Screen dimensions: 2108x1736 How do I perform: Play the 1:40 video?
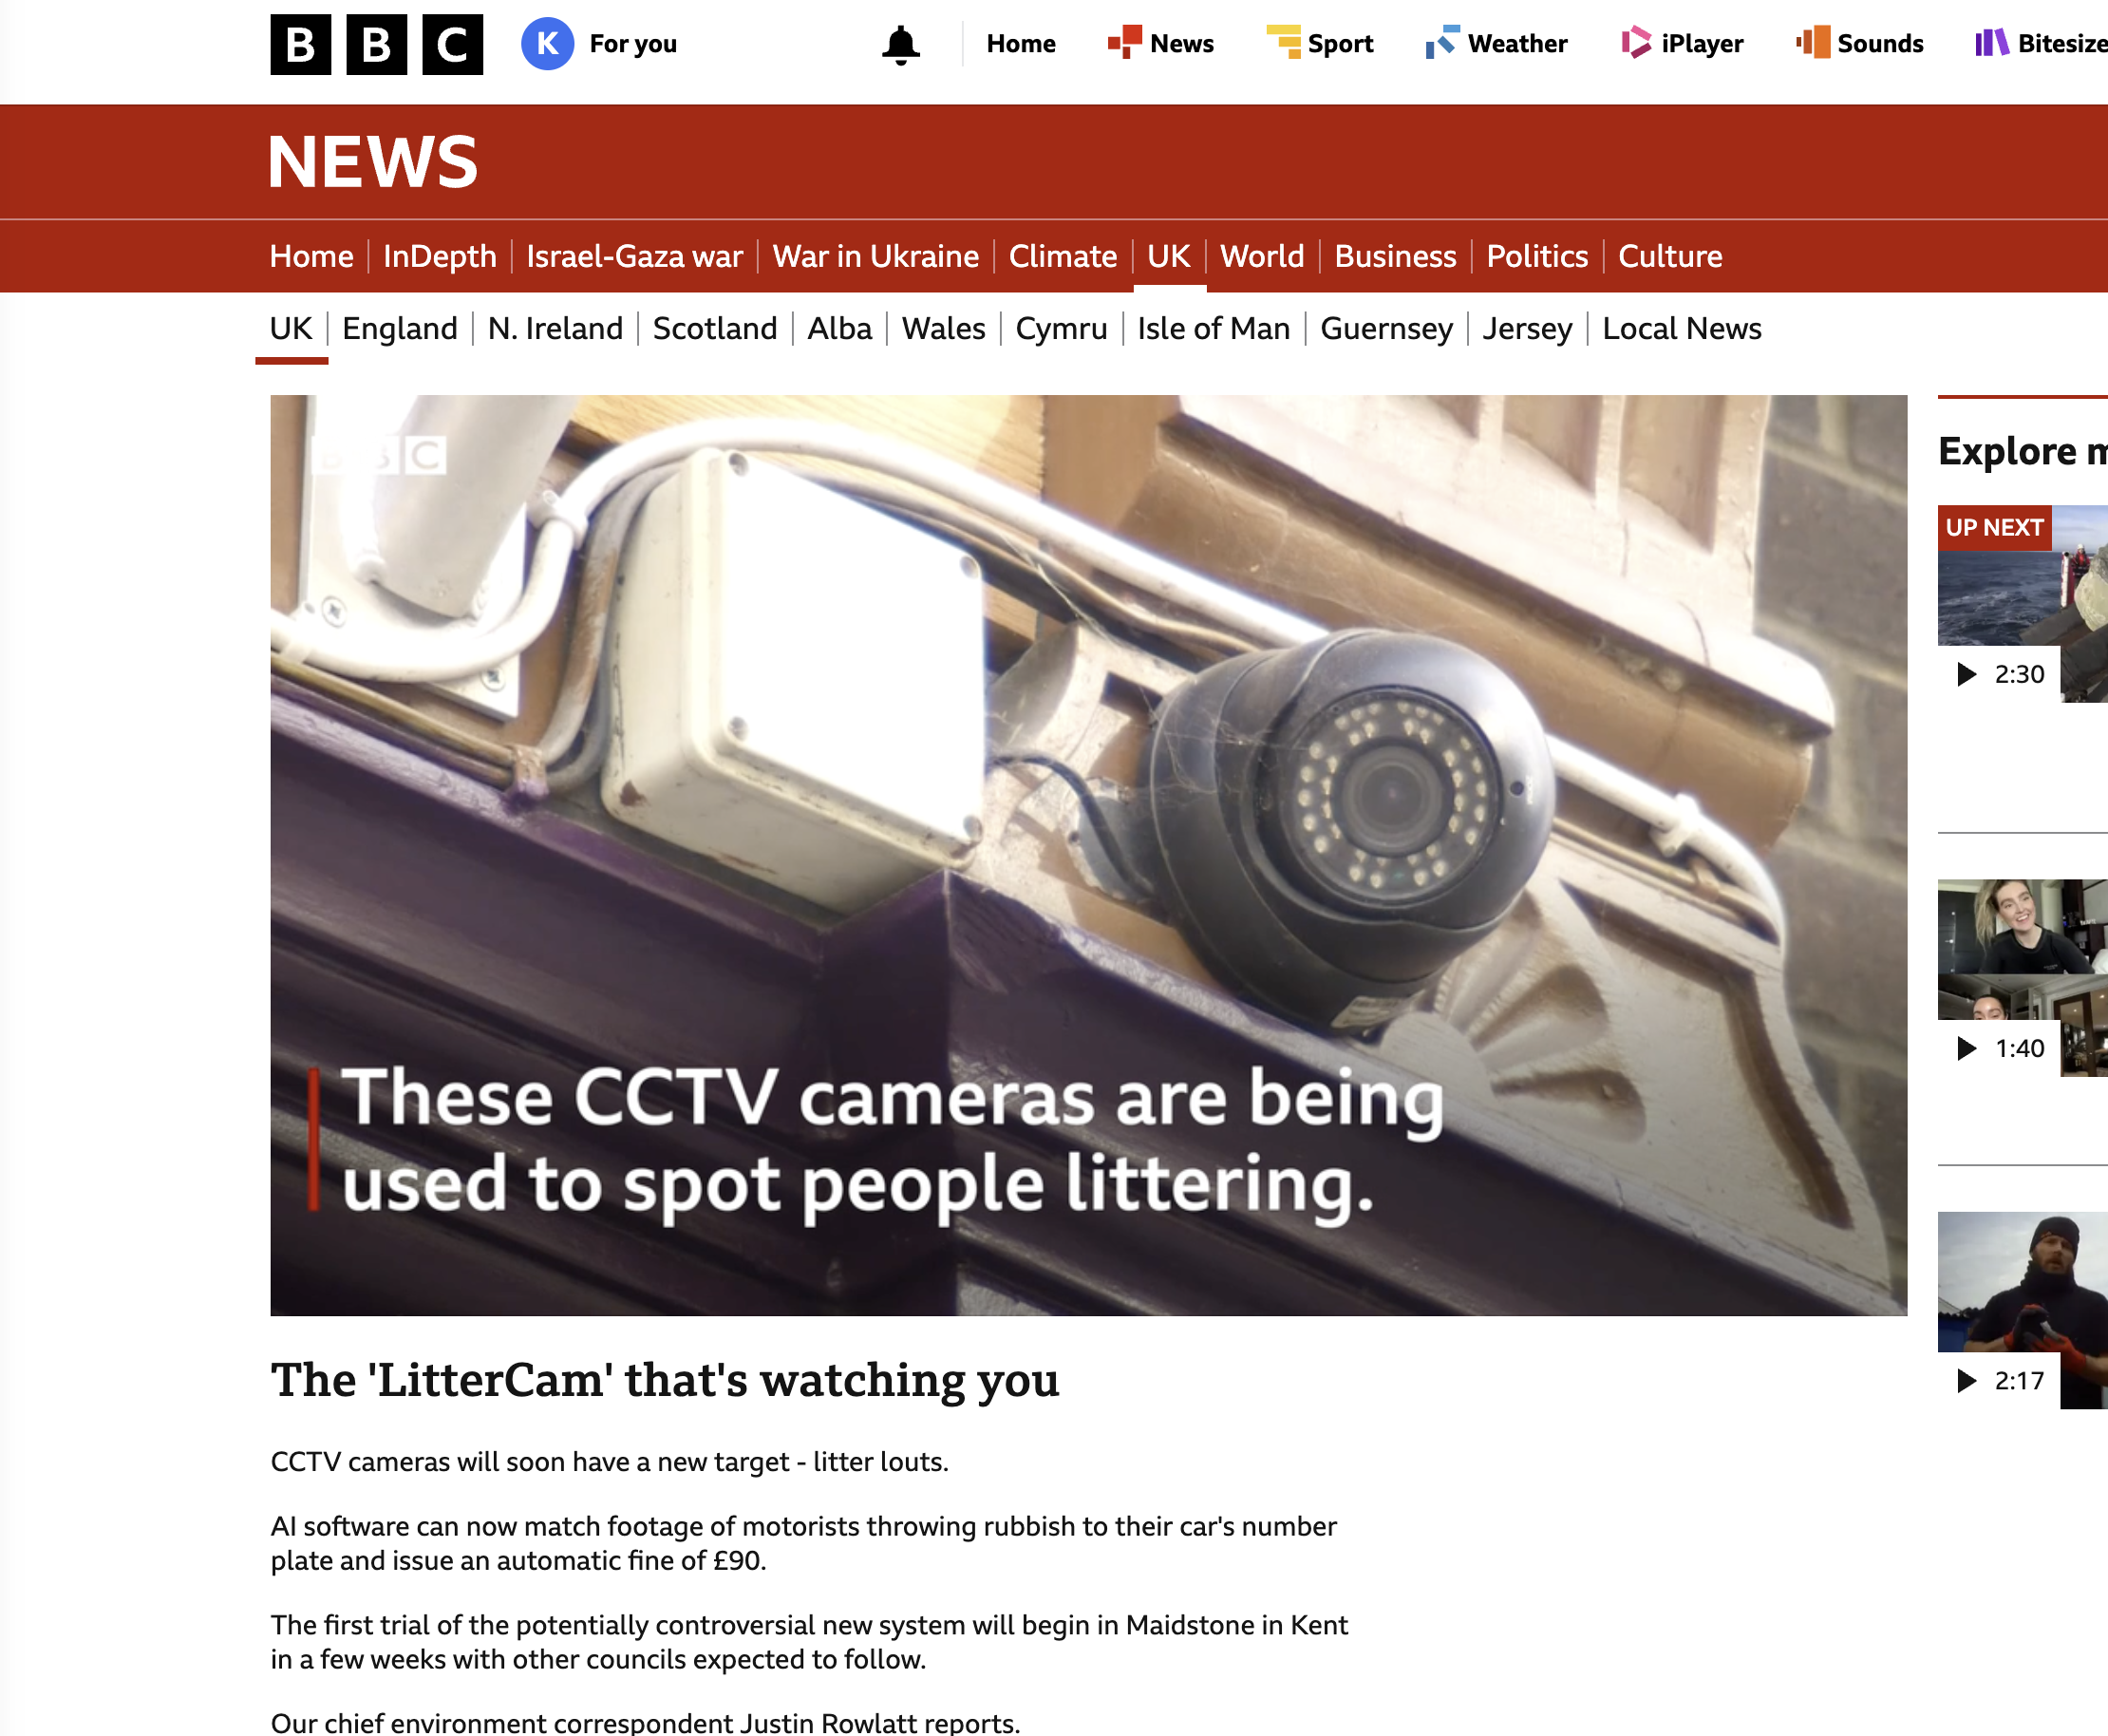click(2022, 977)
